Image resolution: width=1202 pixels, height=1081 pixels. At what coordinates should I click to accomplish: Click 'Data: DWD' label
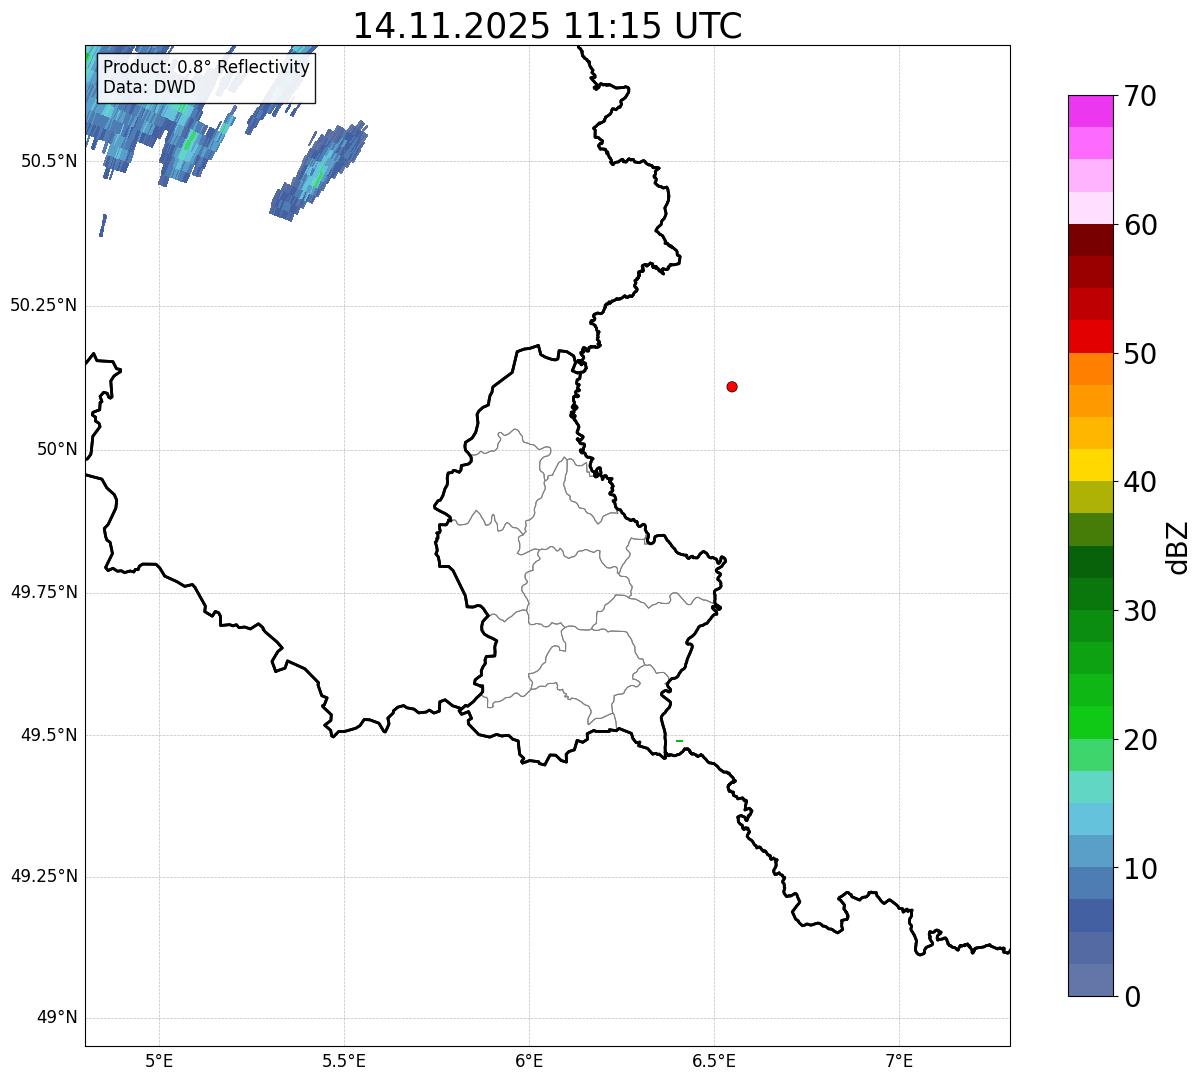tap(149, 87)
